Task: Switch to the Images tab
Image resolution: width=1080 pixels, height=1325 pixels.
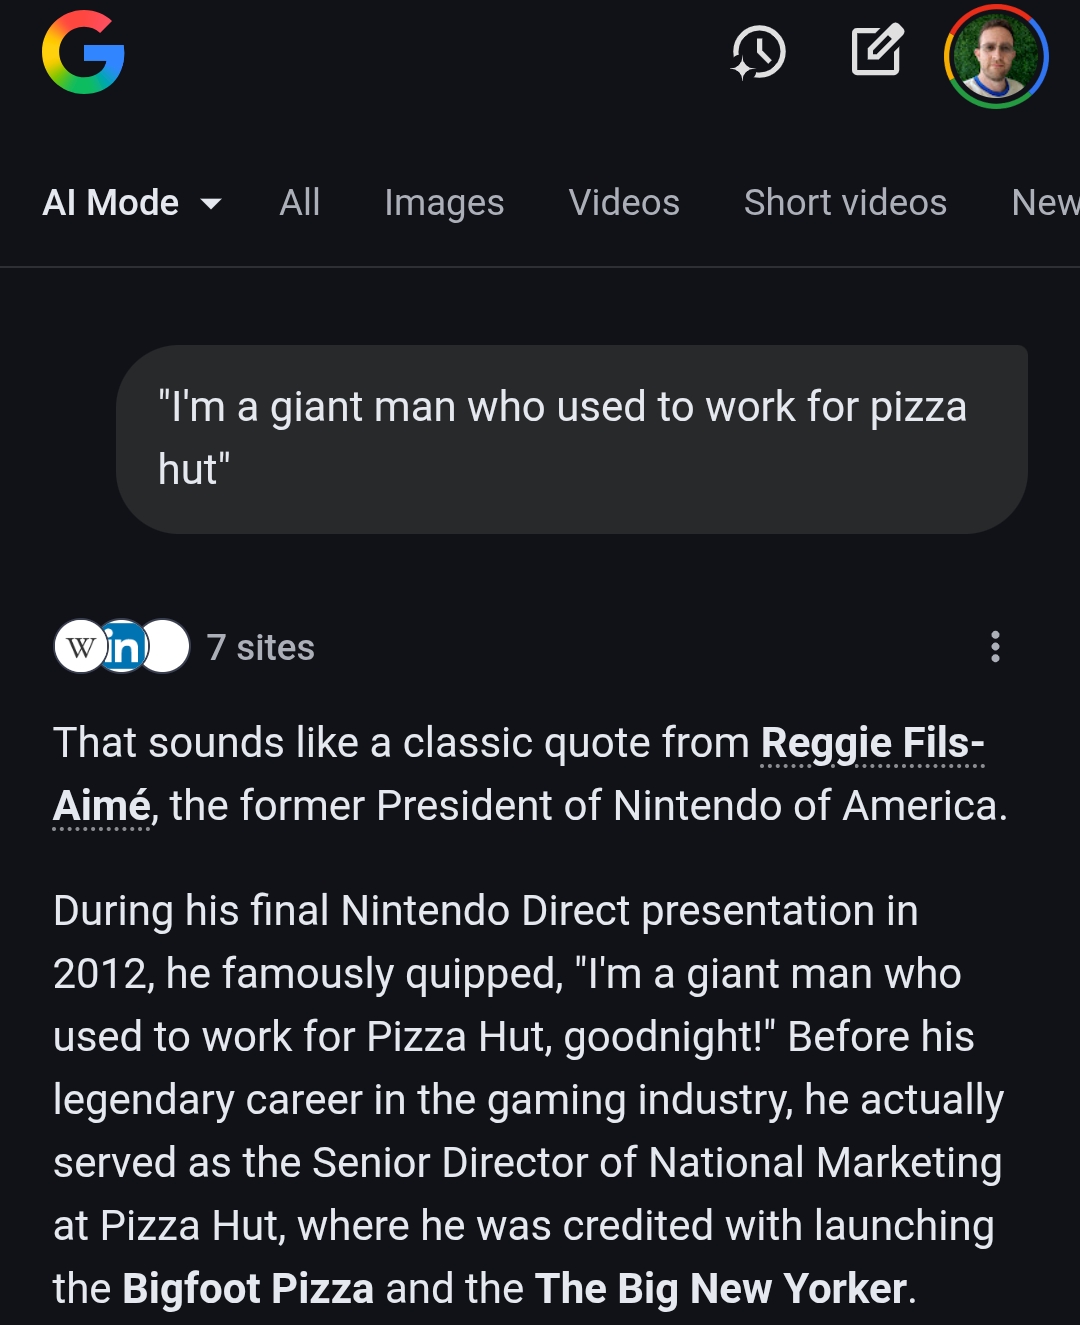Action: [x=444, y=203]
